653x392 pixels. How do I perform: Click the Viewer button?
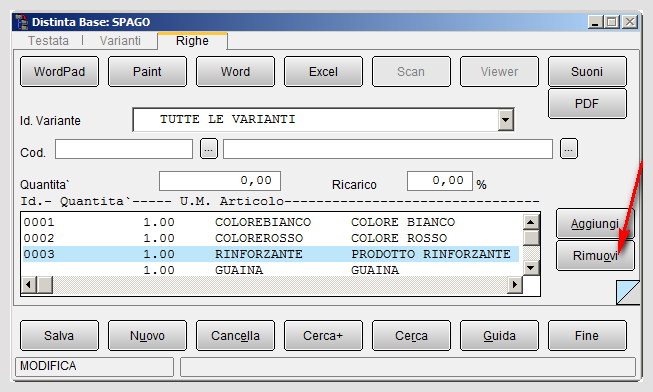499,72
